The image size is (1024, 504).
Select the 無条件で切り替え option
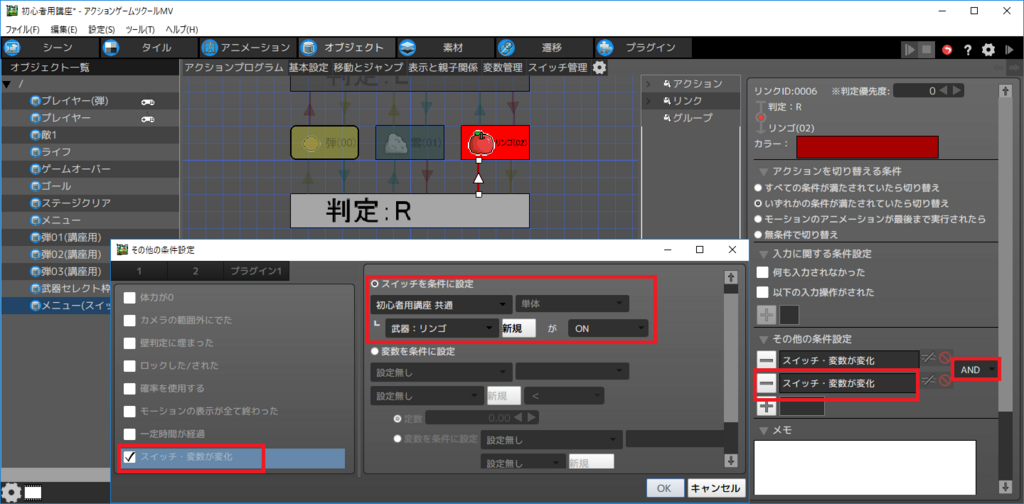pos(758,234)
